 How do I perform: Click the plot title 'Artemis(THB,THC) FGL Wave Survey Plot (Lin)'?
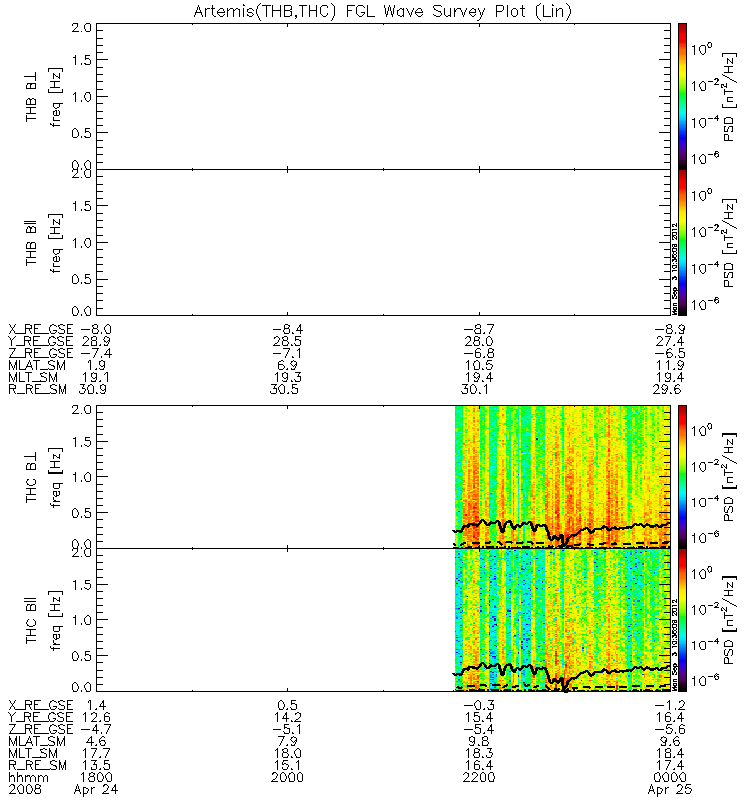pyautogui.click(x=382, y=11)
